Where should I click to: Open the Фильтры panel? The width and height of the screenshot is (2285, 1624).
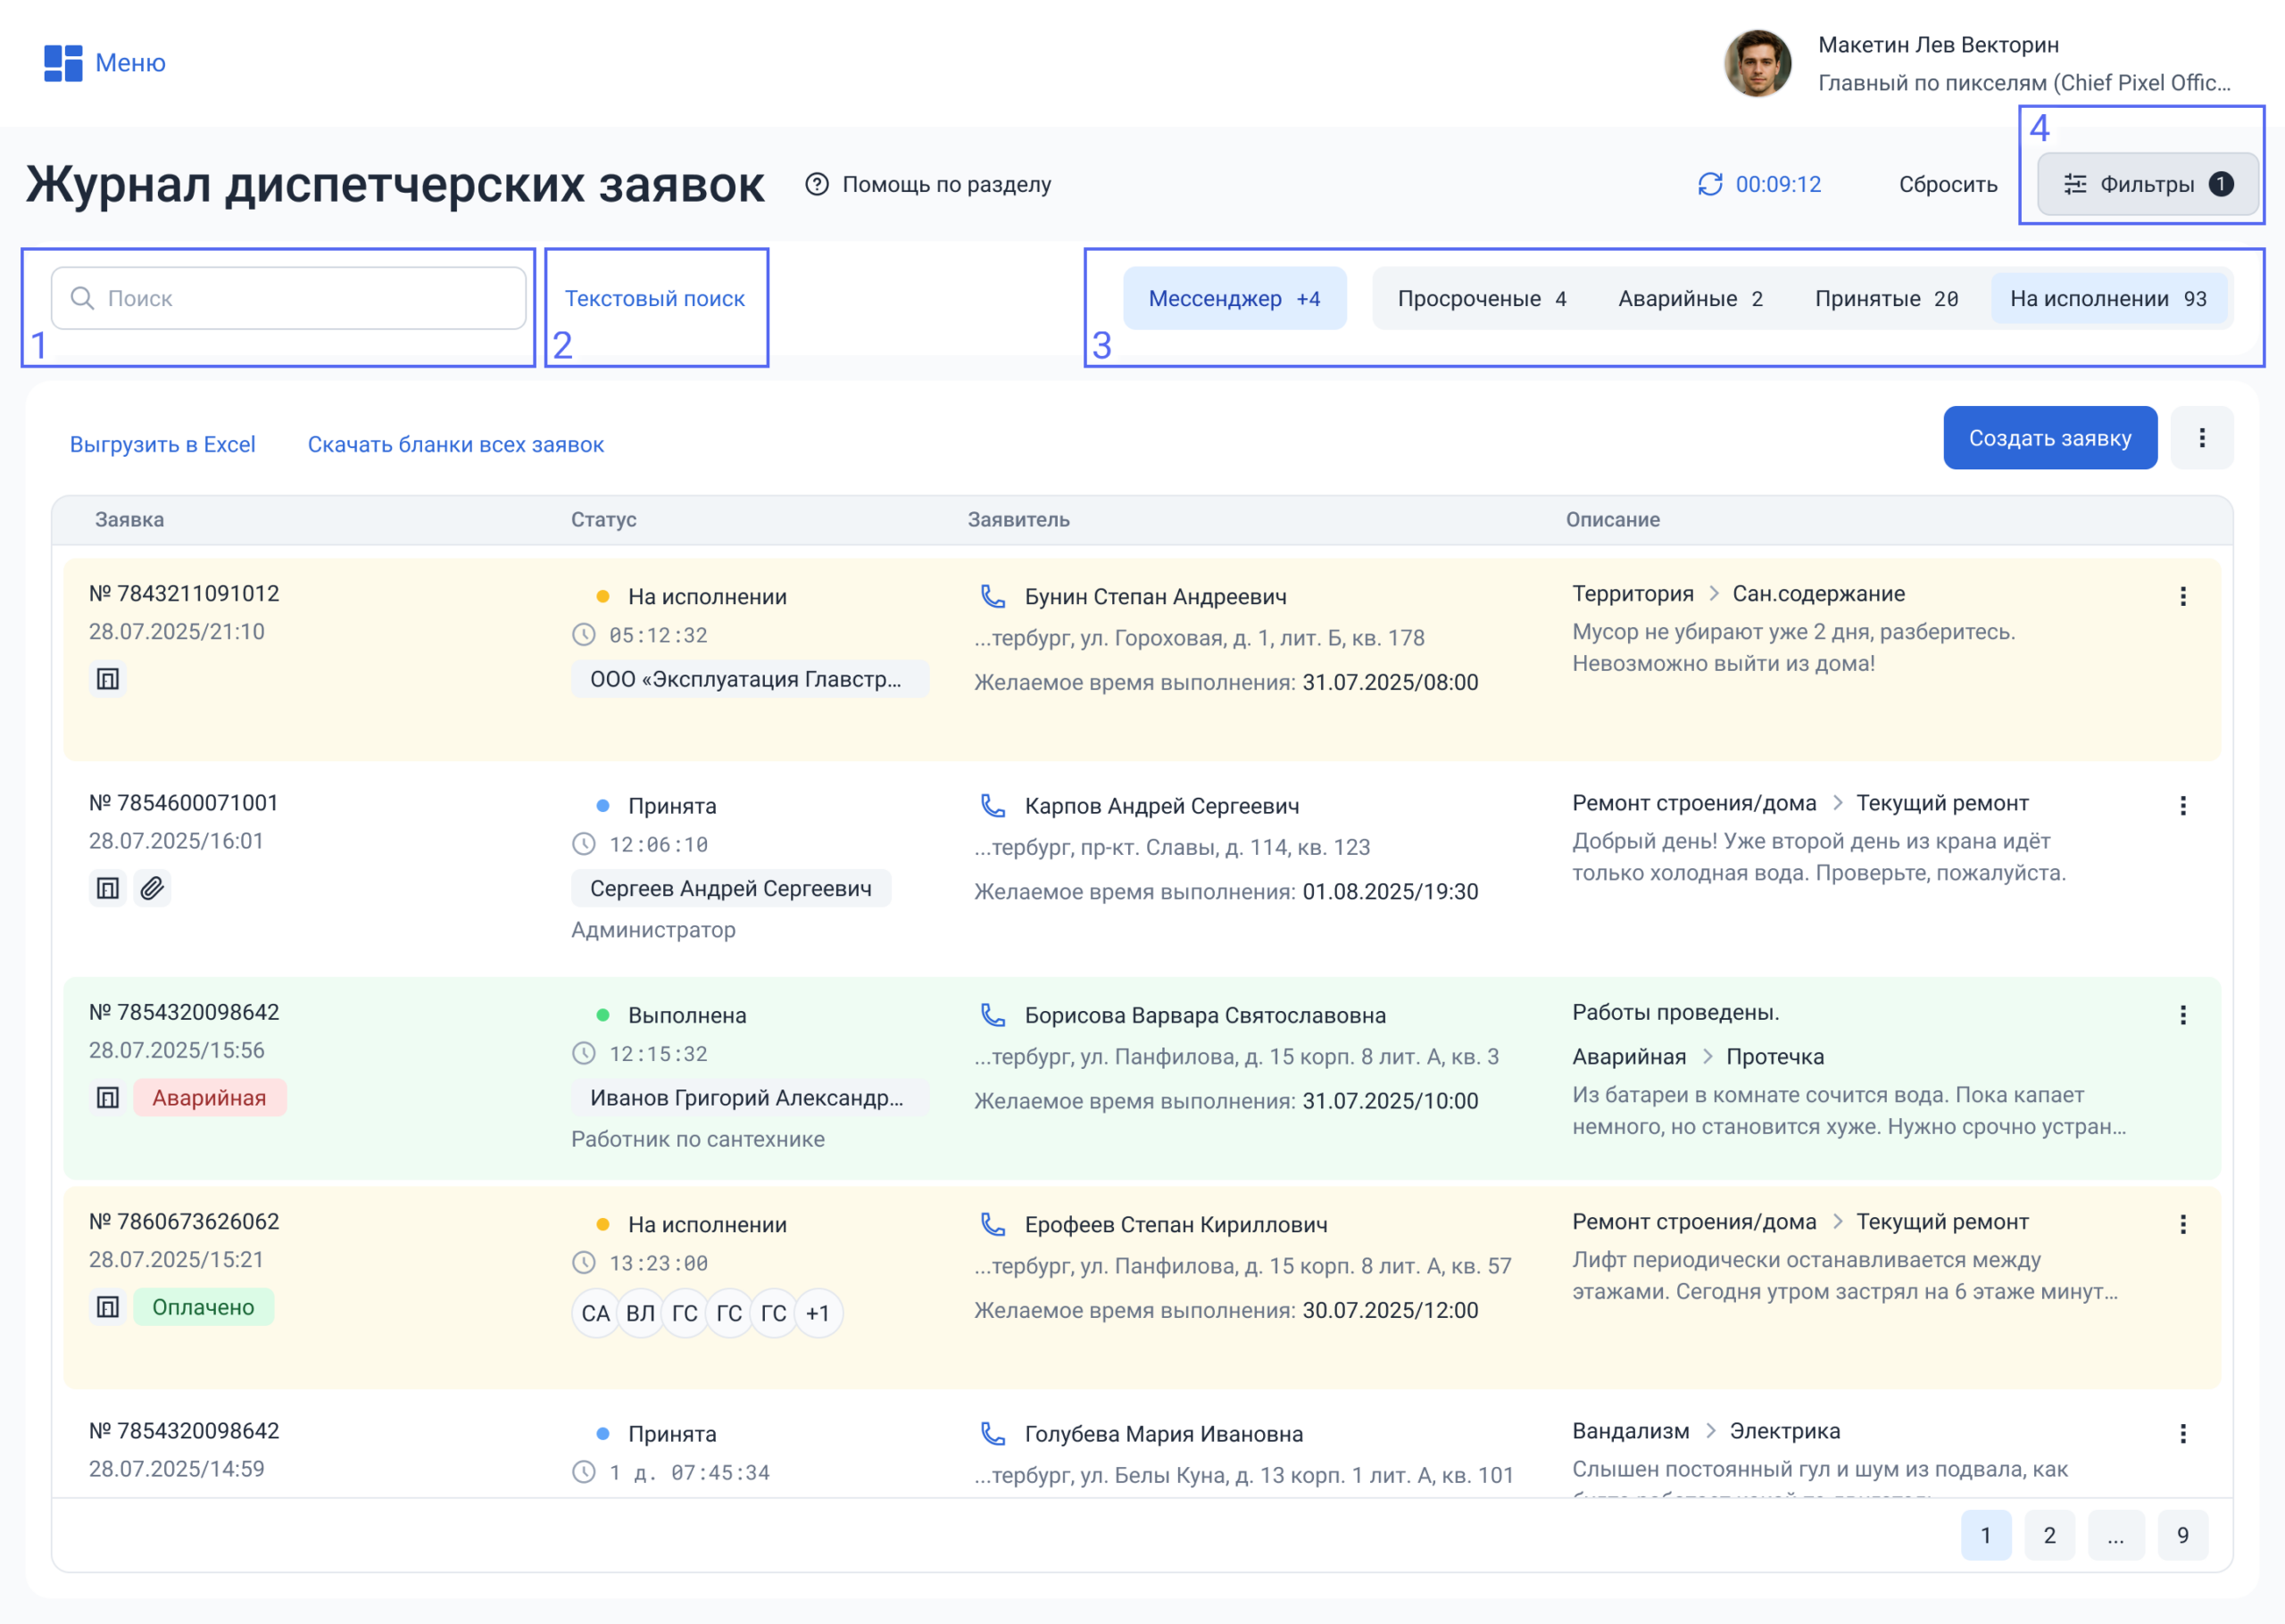(2147, 184)
